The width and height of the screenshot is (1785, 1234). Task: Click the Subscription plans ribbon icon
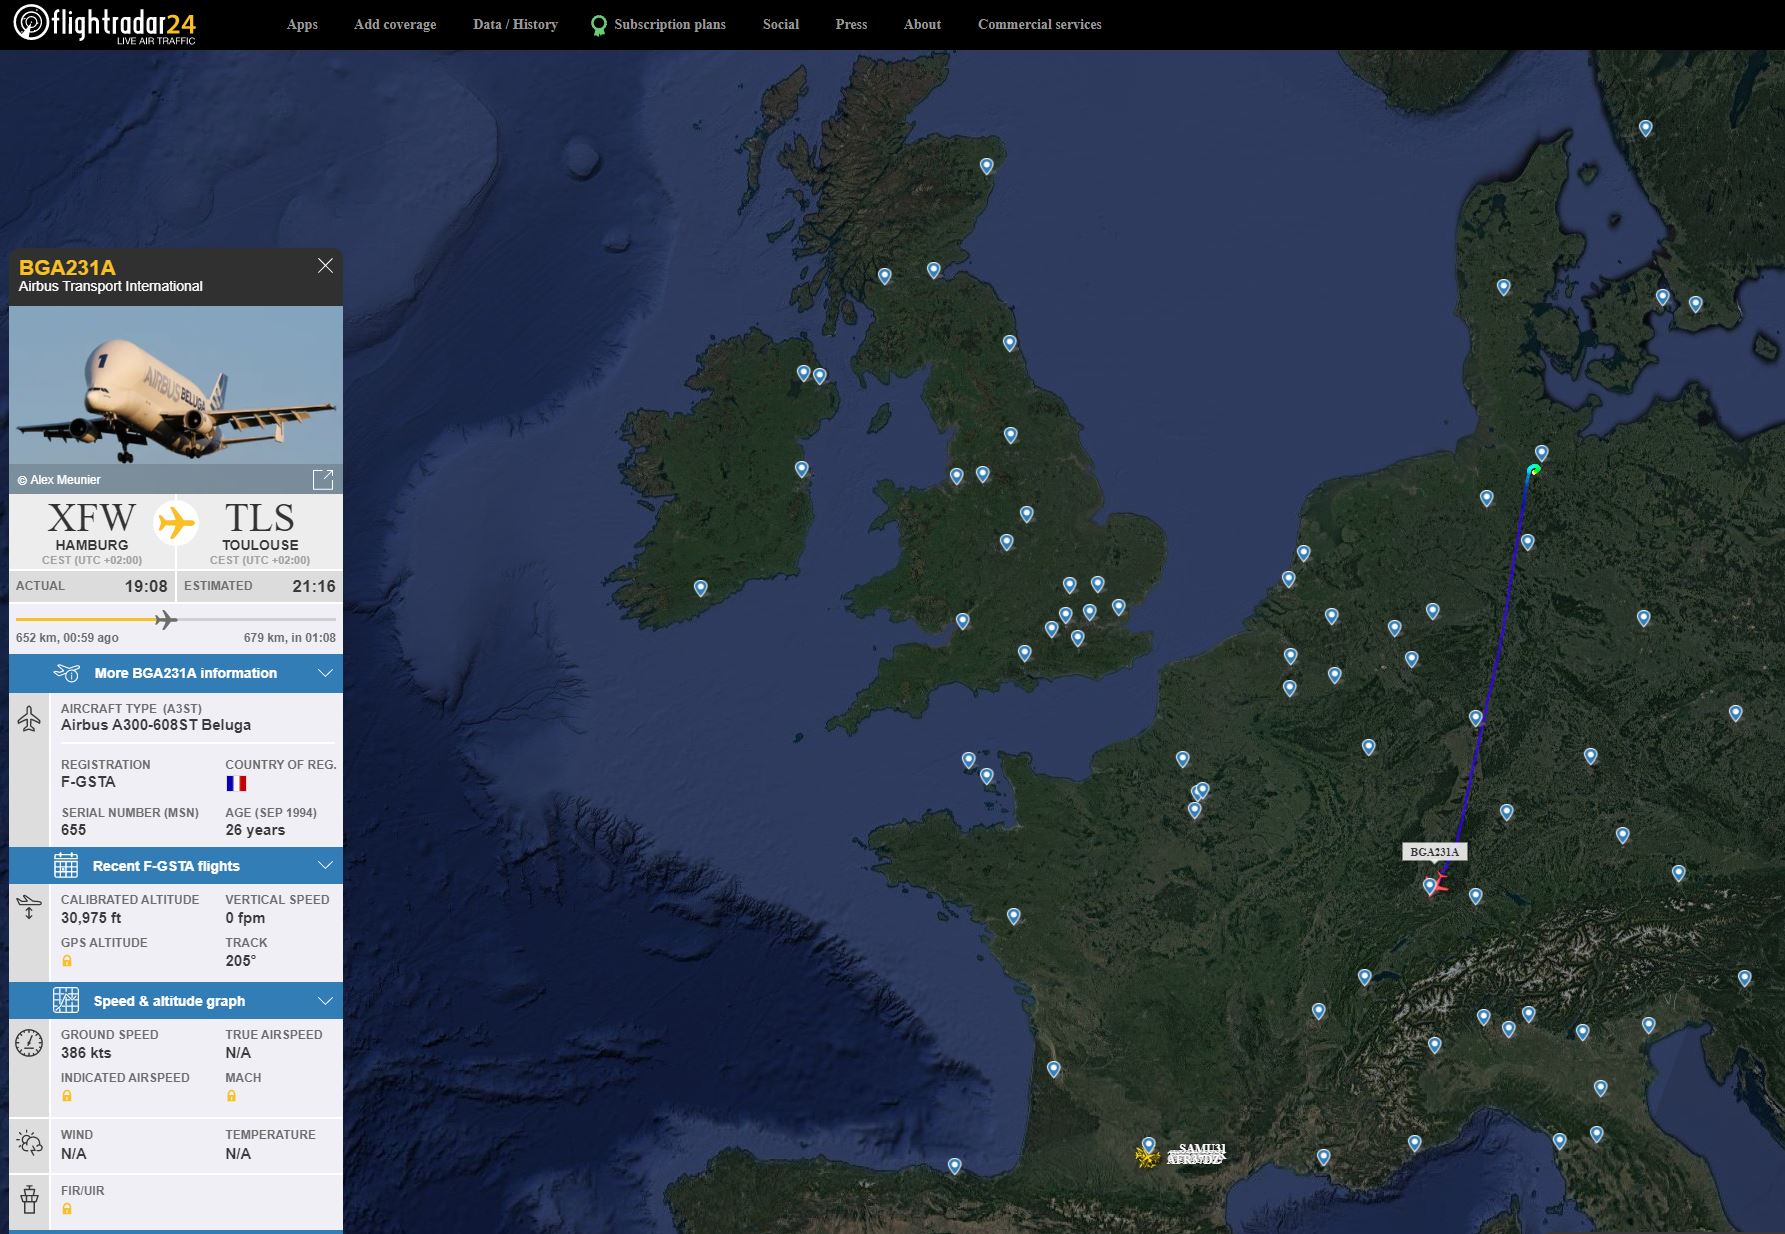click(x=598, y=25)
